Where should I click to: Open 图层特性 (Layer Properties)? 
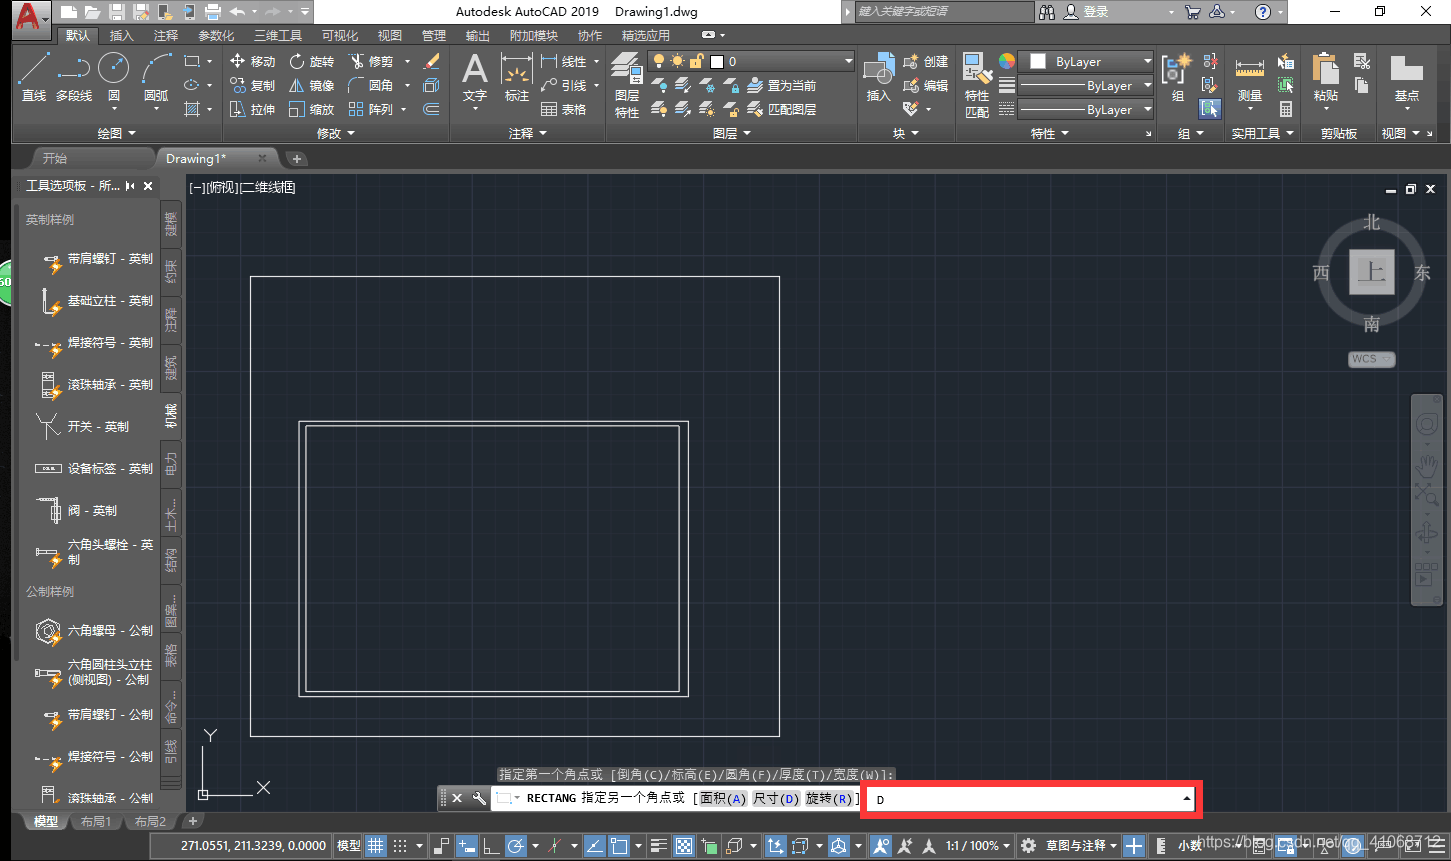tap(627, 86)
